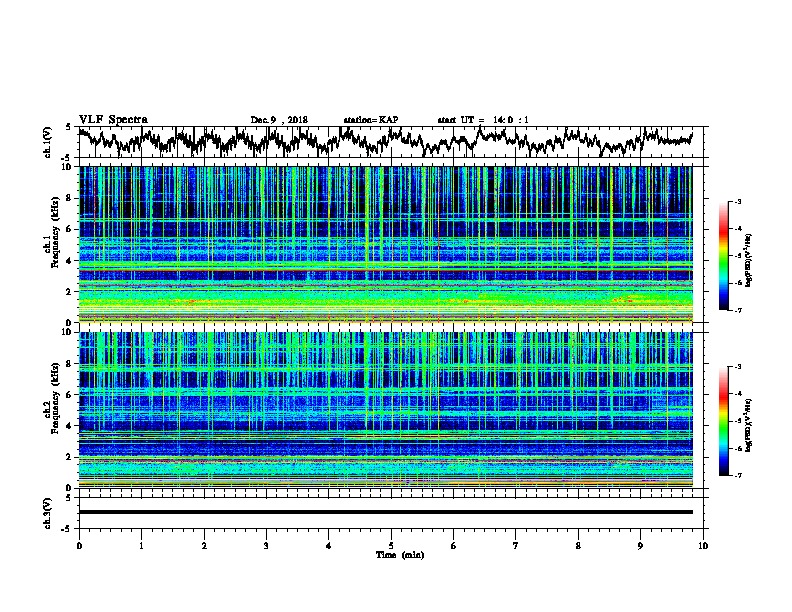Click the "4" tick label on the time axis
This screenshot has width=792, height=612.
pos(329,546)
